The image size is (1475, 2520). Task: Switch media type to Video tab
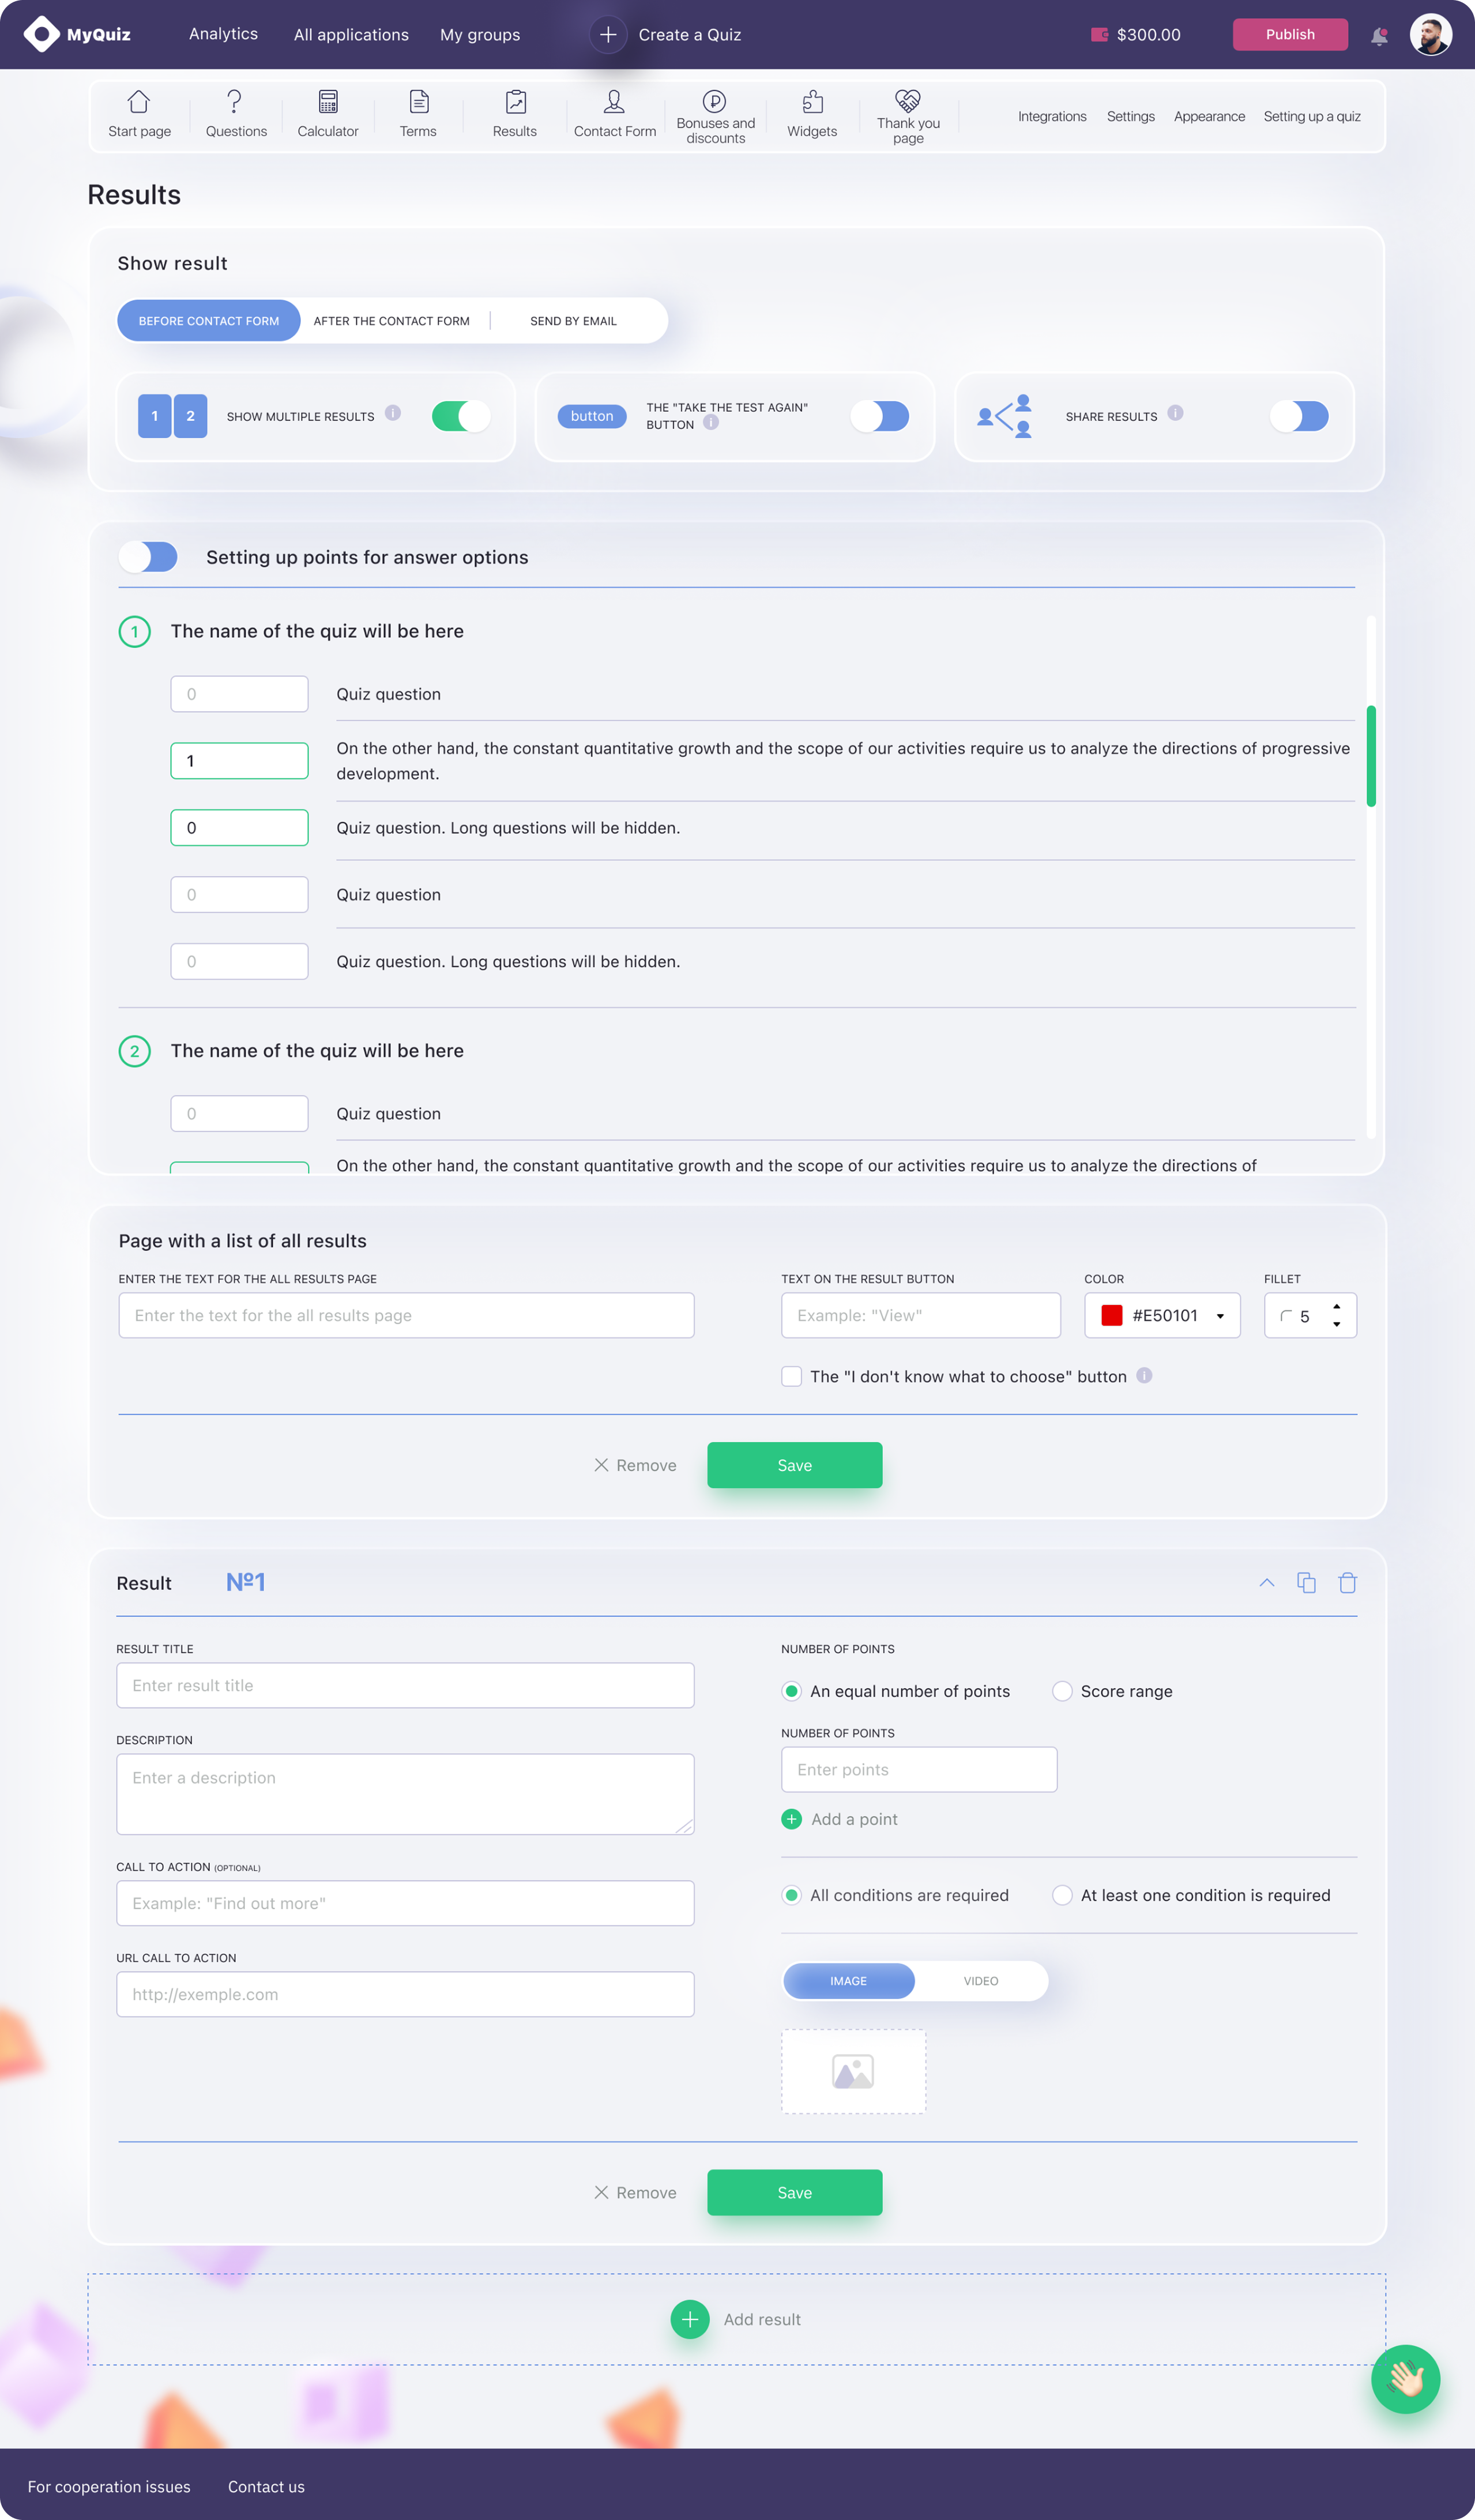click(x=980, y=1981)
